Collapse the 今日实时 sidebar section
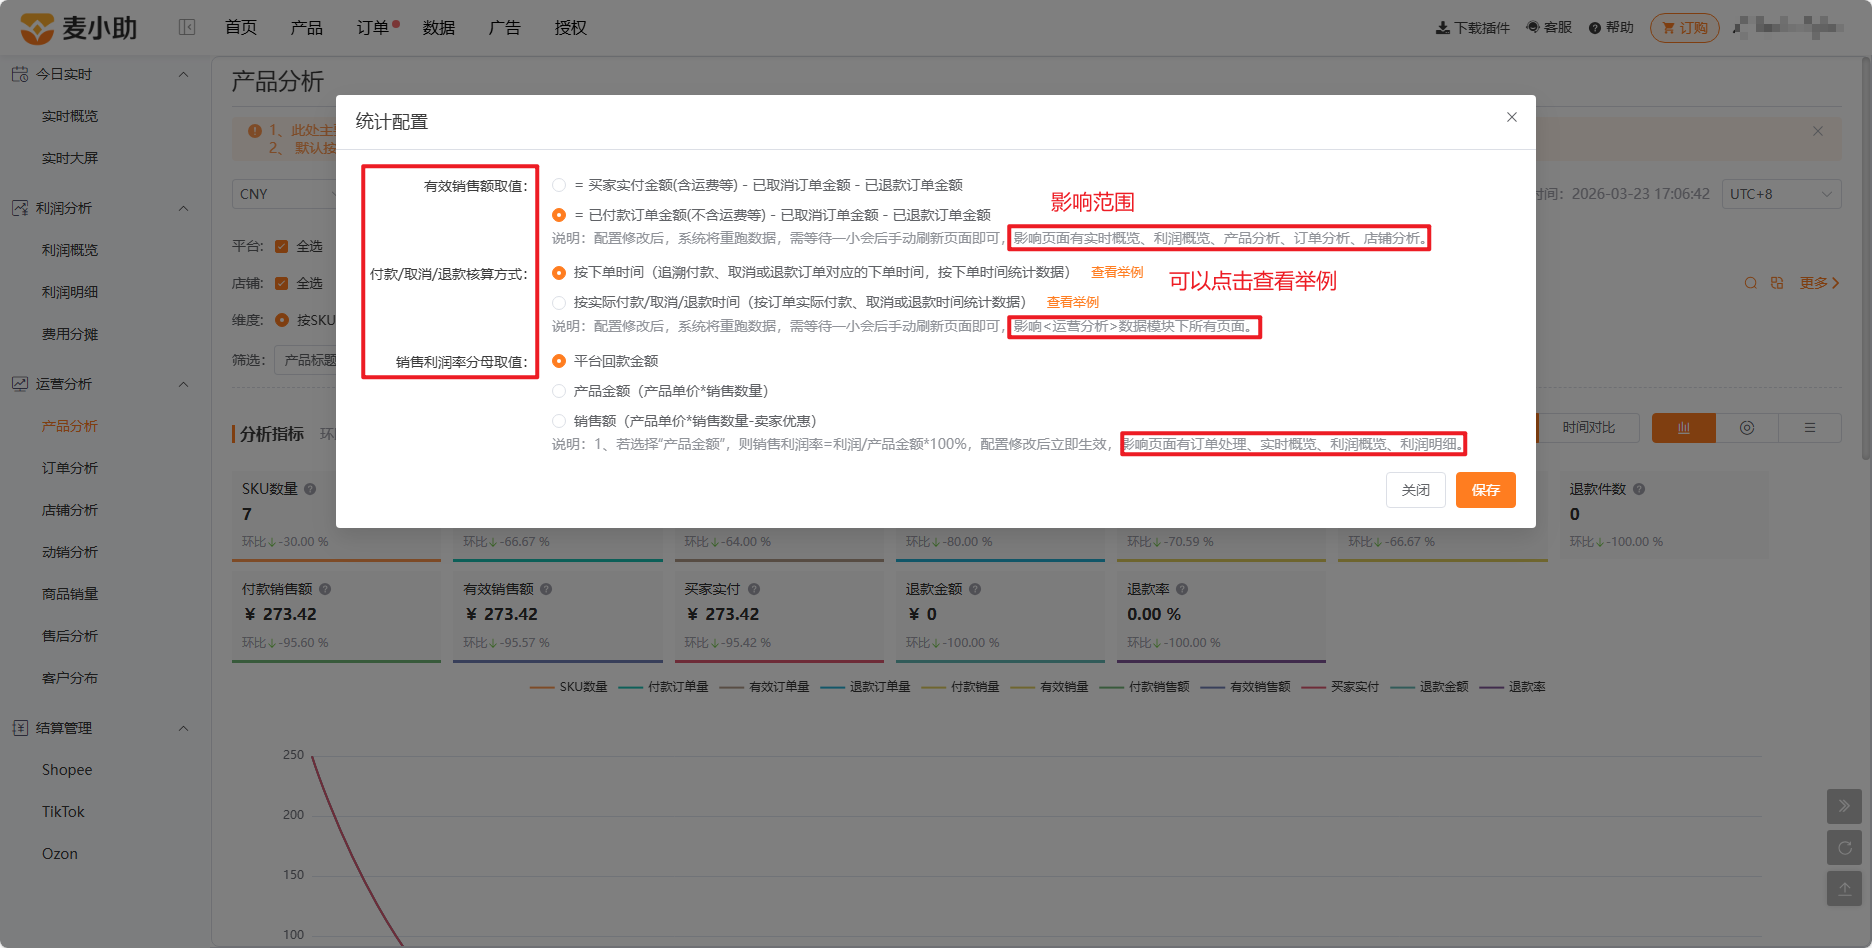Image resolution: width=1872 pixels, height=948 pixels. [183, 74]
